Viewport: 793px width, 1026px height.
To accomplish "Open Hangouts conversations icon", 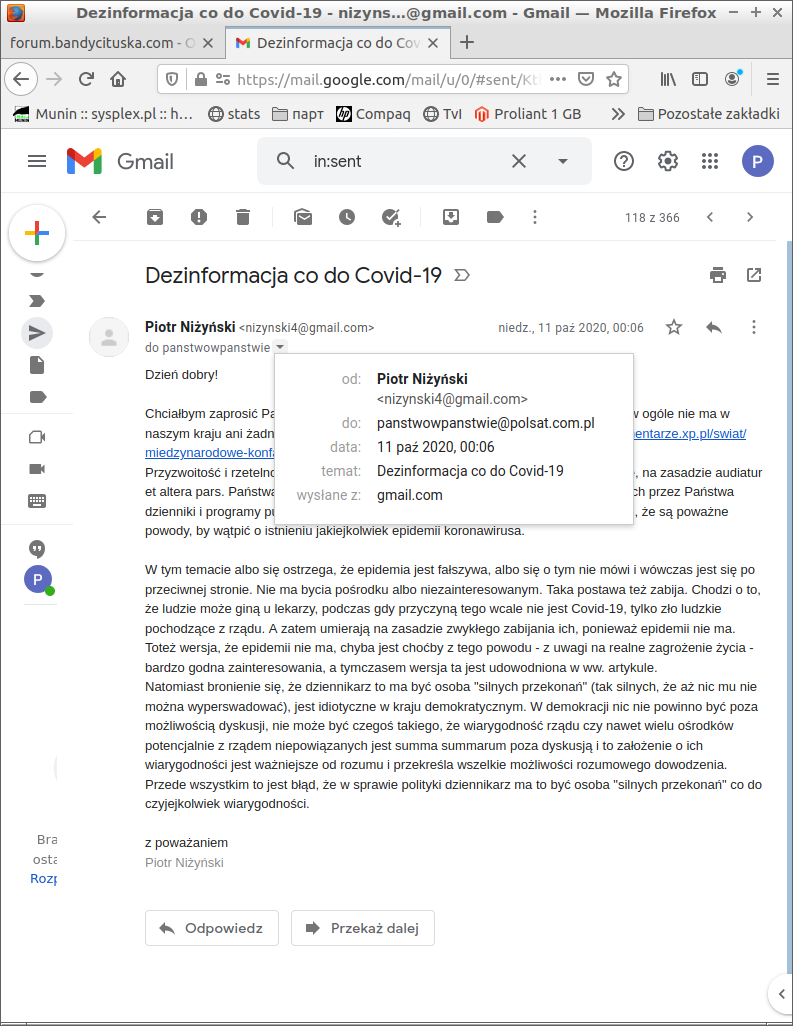I will (37, 549).
